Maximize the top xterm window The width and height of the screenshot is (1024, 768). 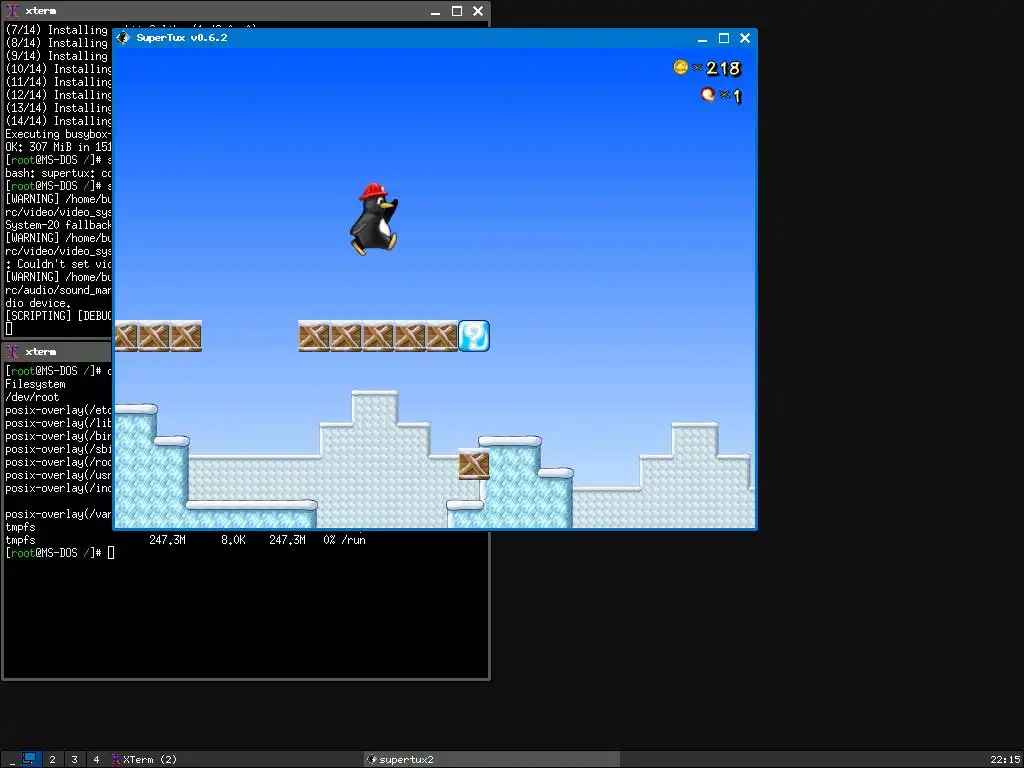pyautogui.click(x=457, y=11)
